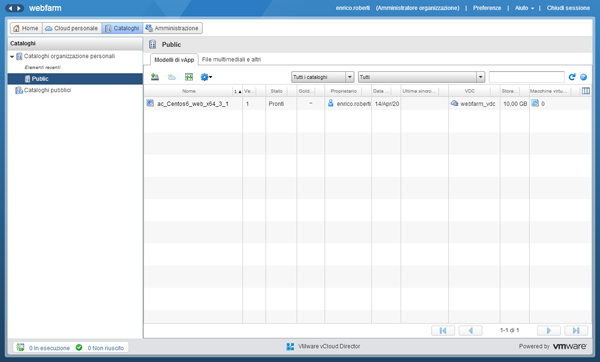Viewport: 600px width, 362px height.
Task: Go forward with the right navigation arrow
Action: pyautogui.click(x=19, y=8)
